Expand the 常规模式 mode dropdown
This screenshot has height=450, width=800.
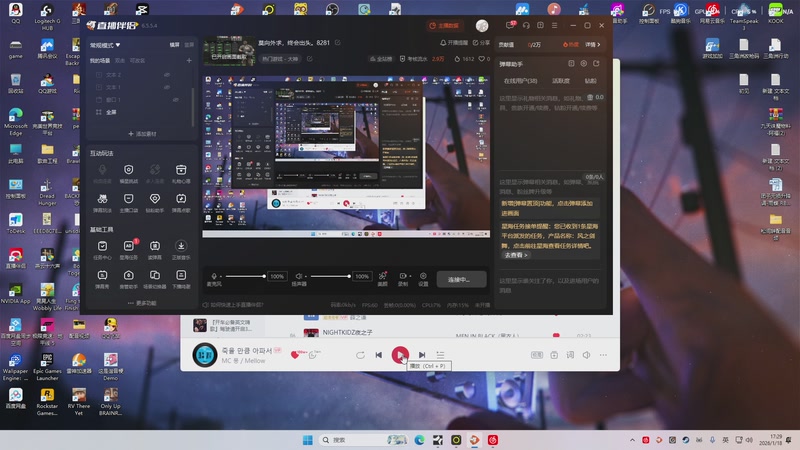[105, 45]
